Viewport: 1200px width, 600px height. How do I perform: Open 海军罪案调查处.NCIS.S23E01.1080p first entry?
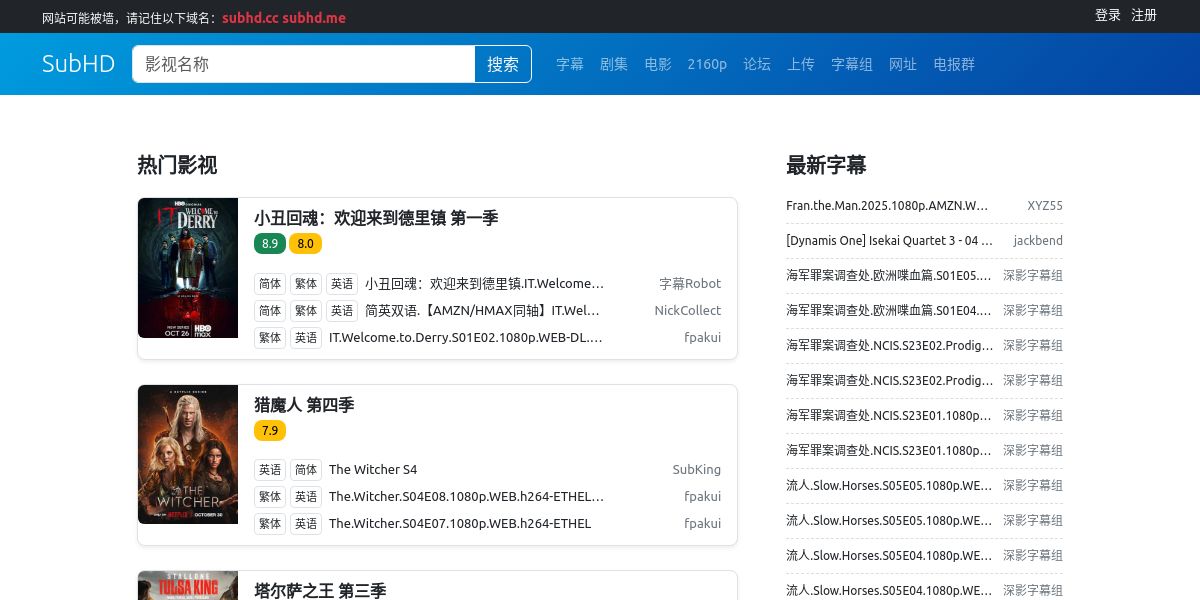tap(890, 416)
